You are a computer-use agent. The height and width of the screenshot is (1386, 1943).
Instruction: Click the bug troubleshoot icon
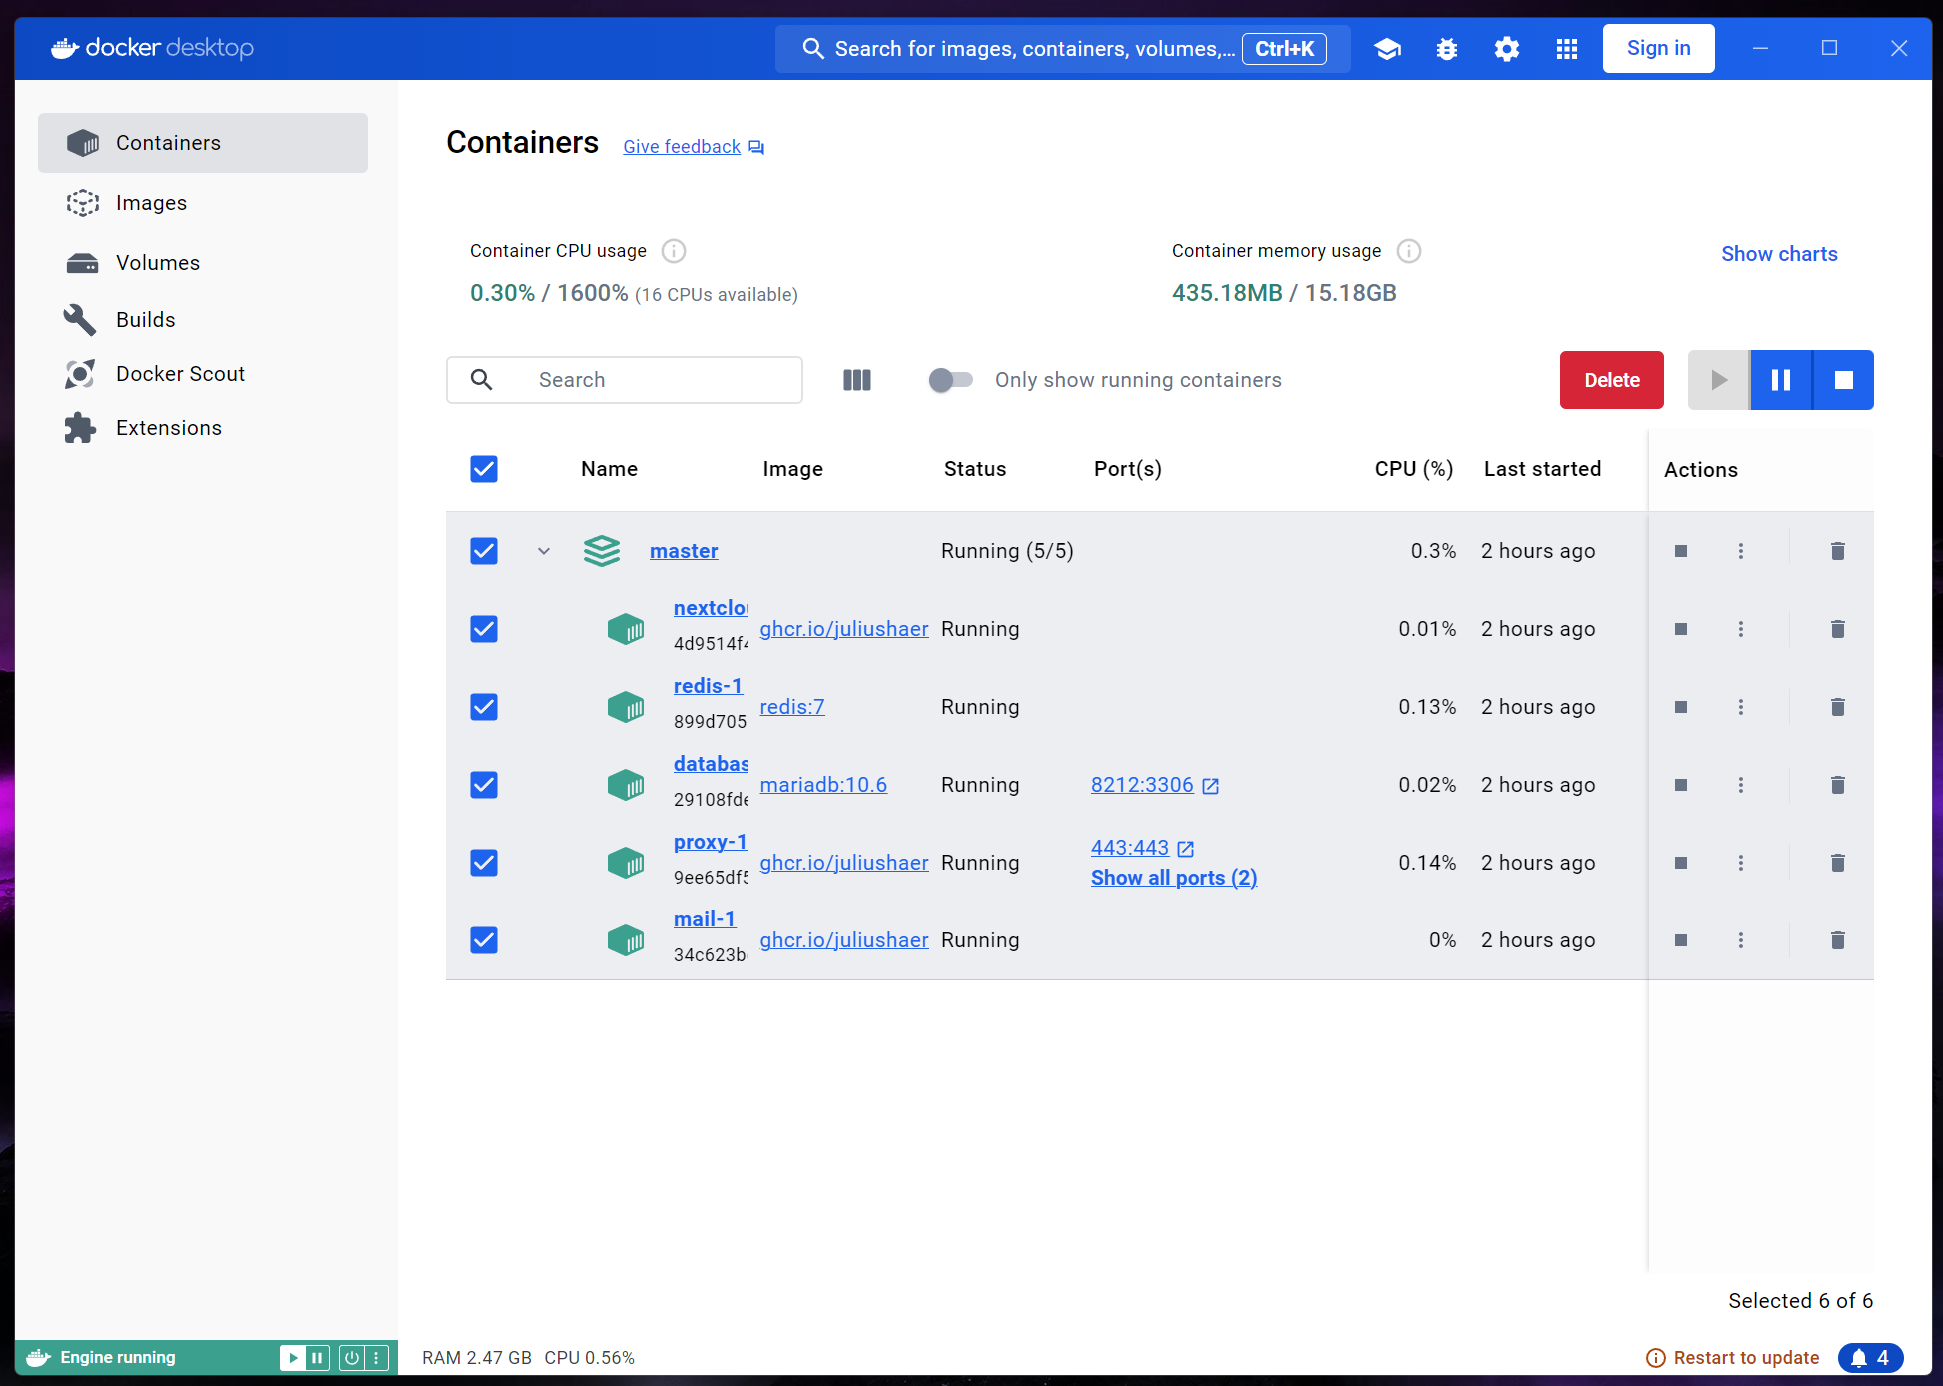click(x=1446, y=49)
